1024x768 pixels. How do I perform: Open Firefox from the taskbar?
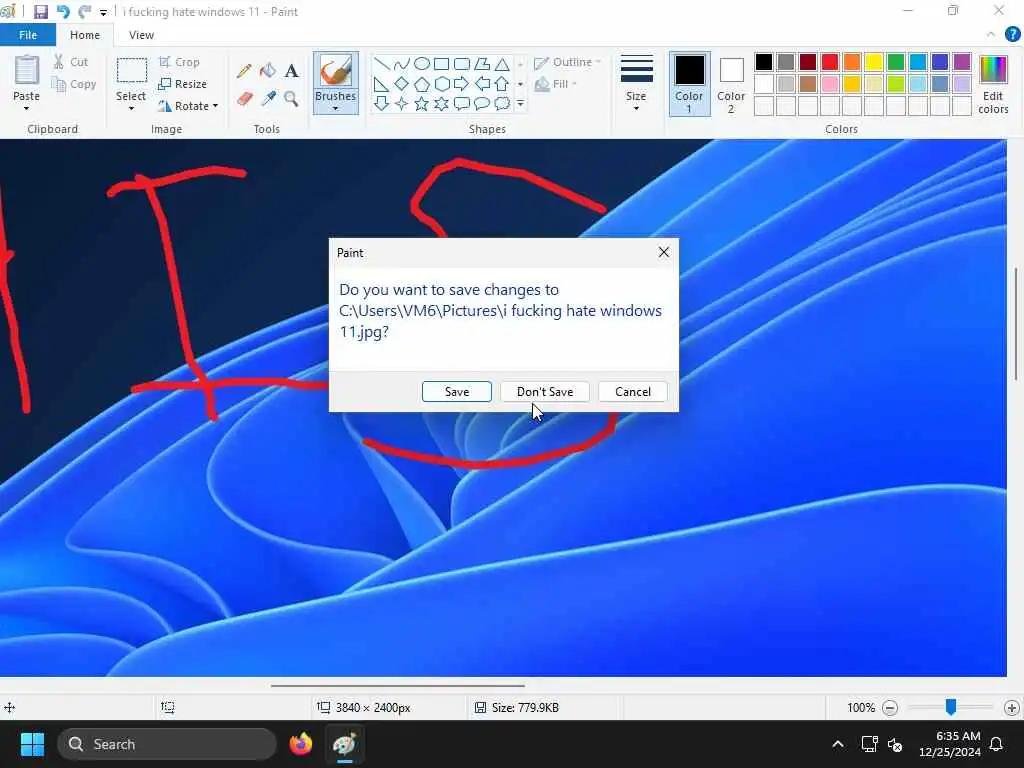click(301, 744)
